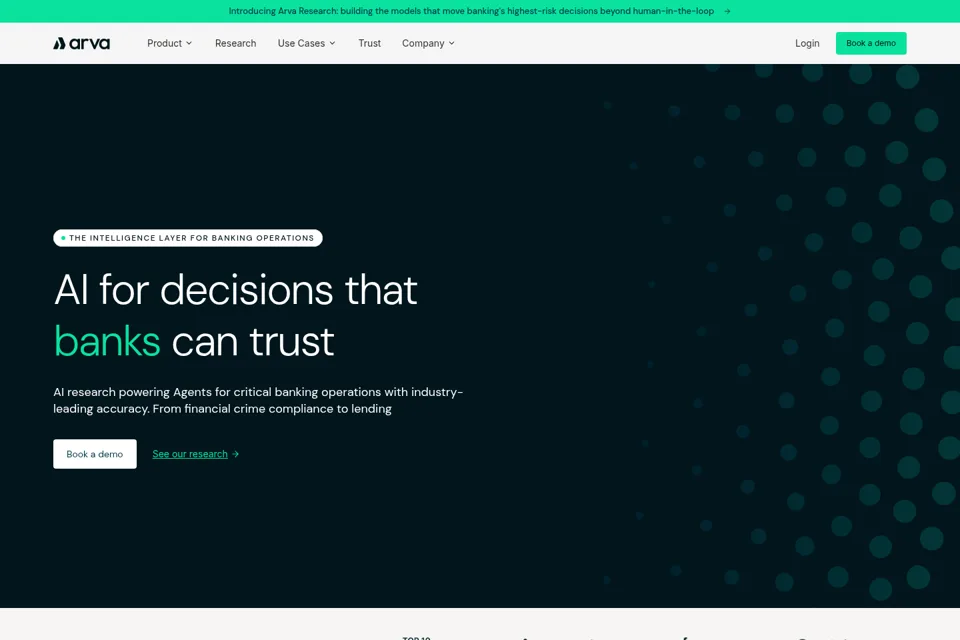Screen dimensions: 960x640
Task: Click the Intelligence Layer for Banking Operations badge
Action: 188,238
